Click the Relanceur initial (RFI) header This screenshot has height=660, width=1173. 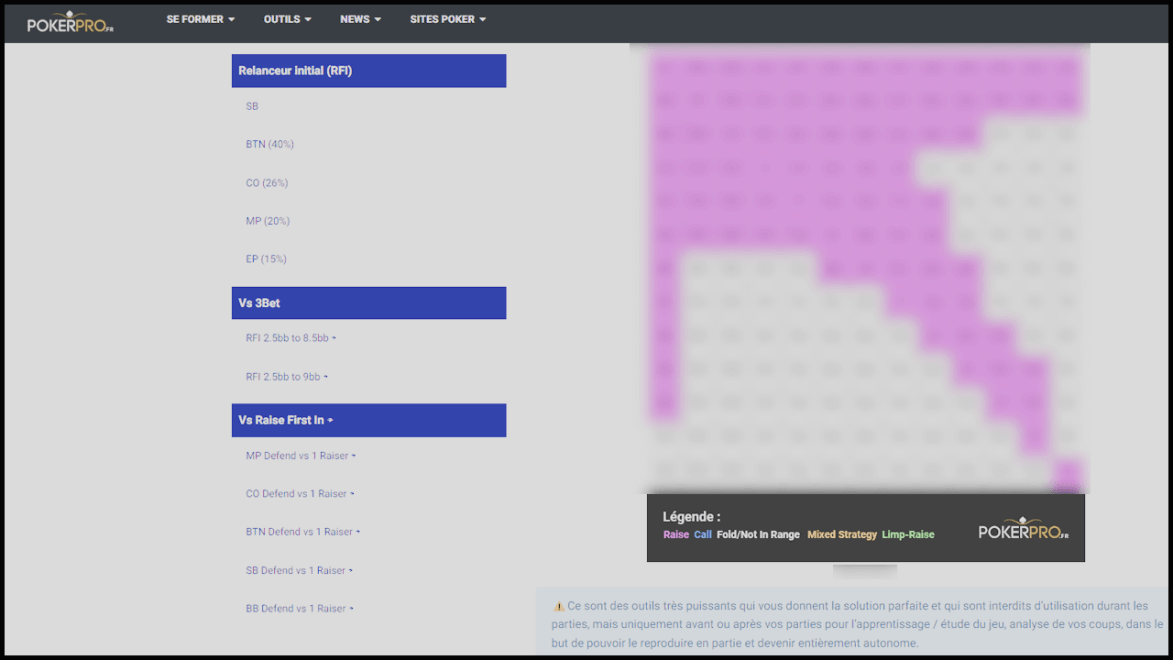coord(295,71)
